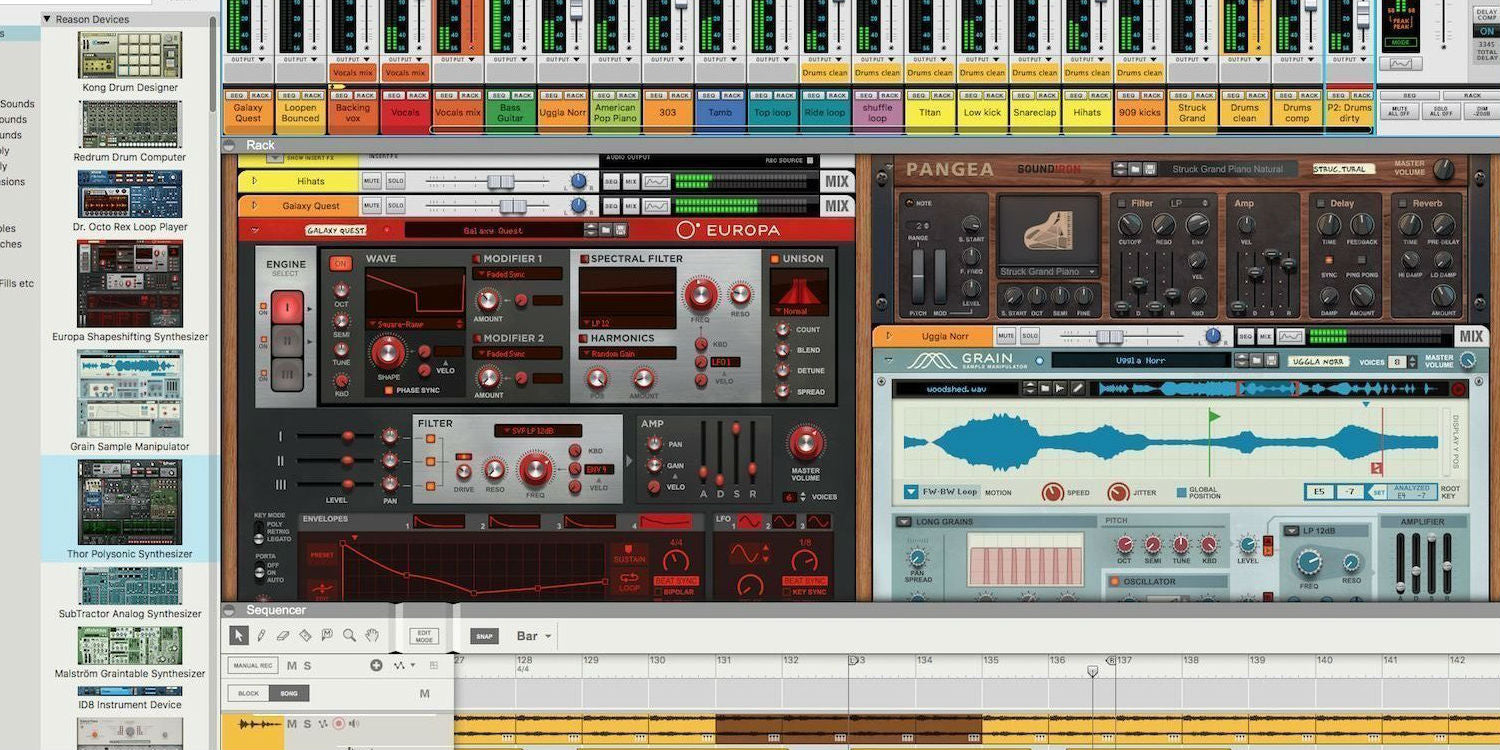Click the Edit Mode button in Sequencer
The image size is (1500, 750).
click(x=424, y=636)
